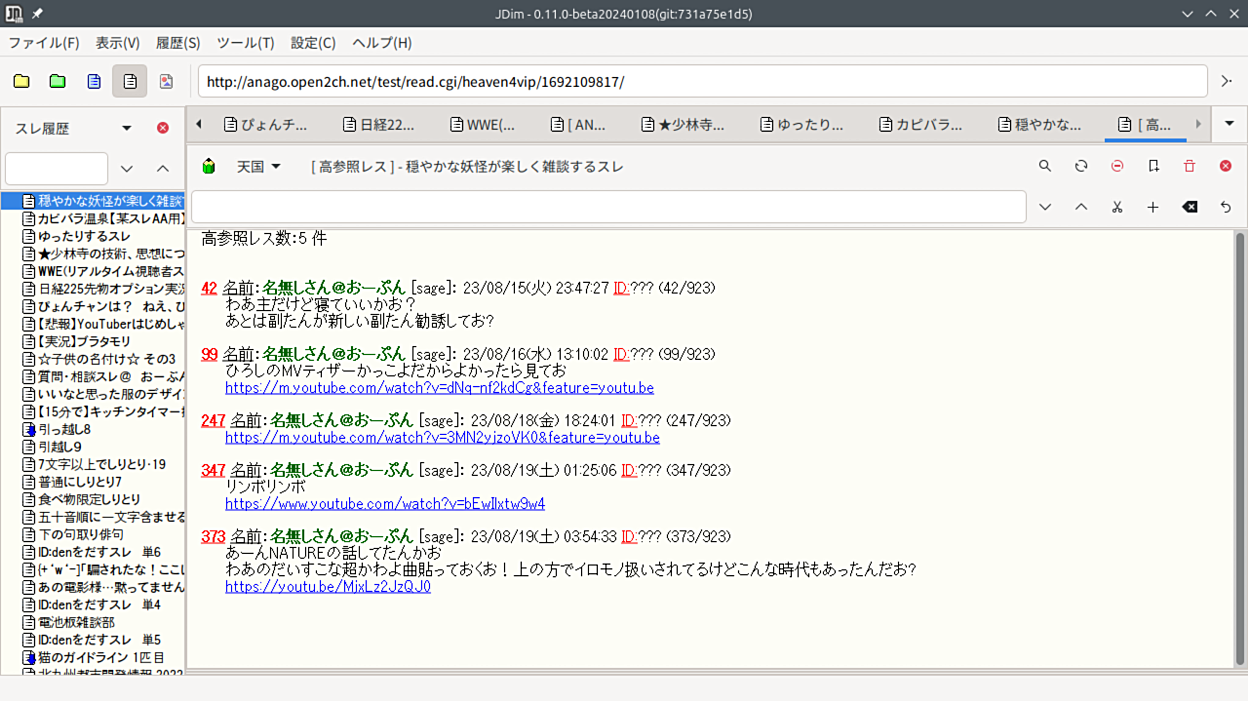Open the 表示(V) menu
The image size is (1248, 702).
coord(117,43)
